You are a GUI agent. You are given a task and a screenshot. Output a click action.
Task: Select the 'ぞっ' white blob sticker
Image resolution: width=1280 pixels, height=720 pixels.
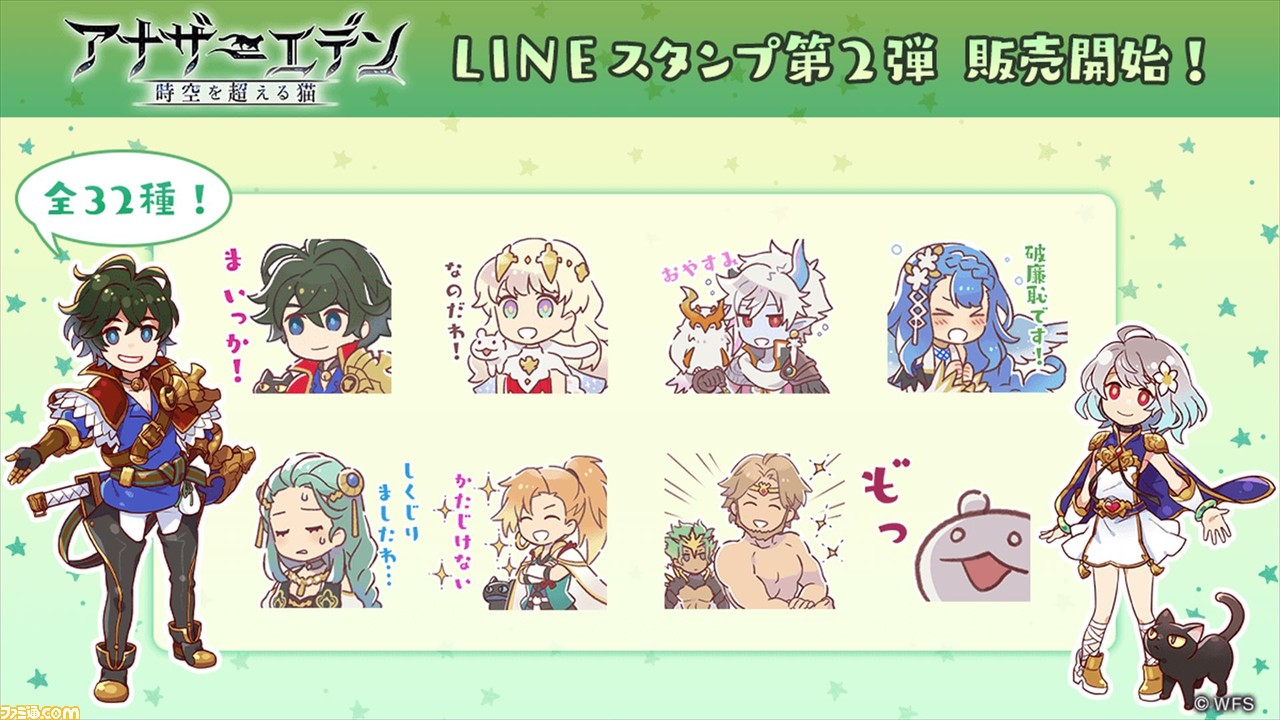[947, 531]
